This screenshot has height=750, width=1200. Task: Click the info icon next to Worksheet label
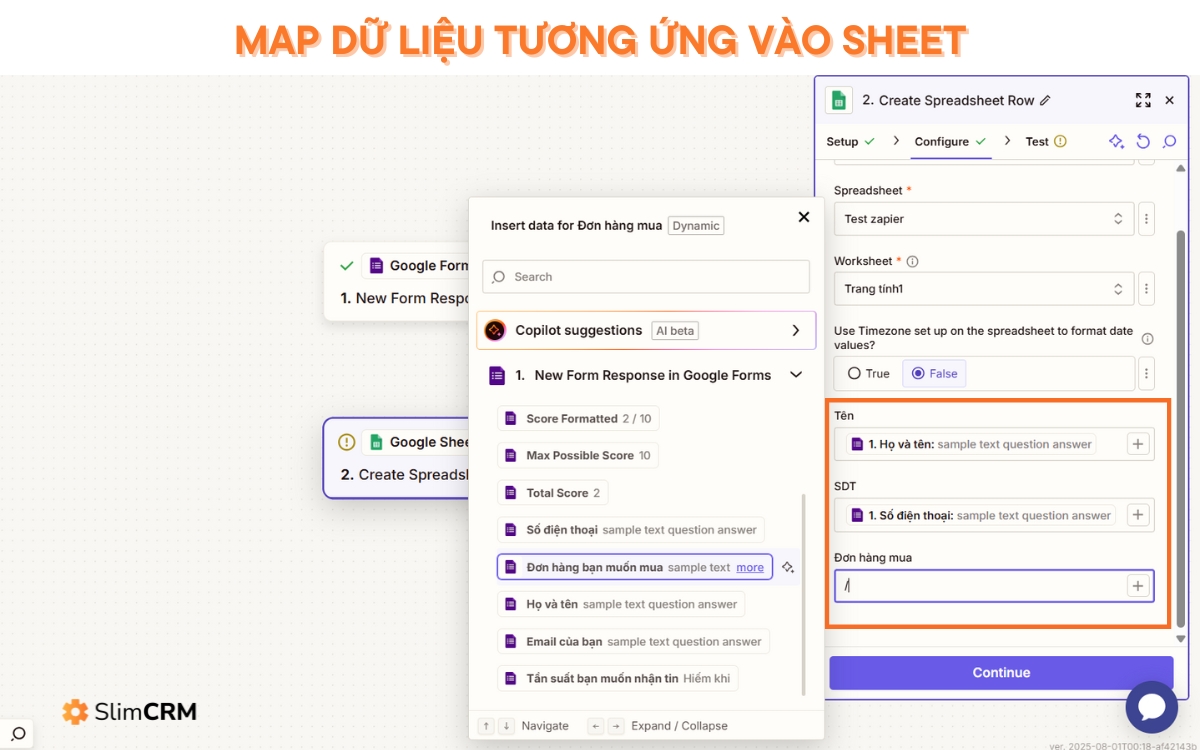912,261
